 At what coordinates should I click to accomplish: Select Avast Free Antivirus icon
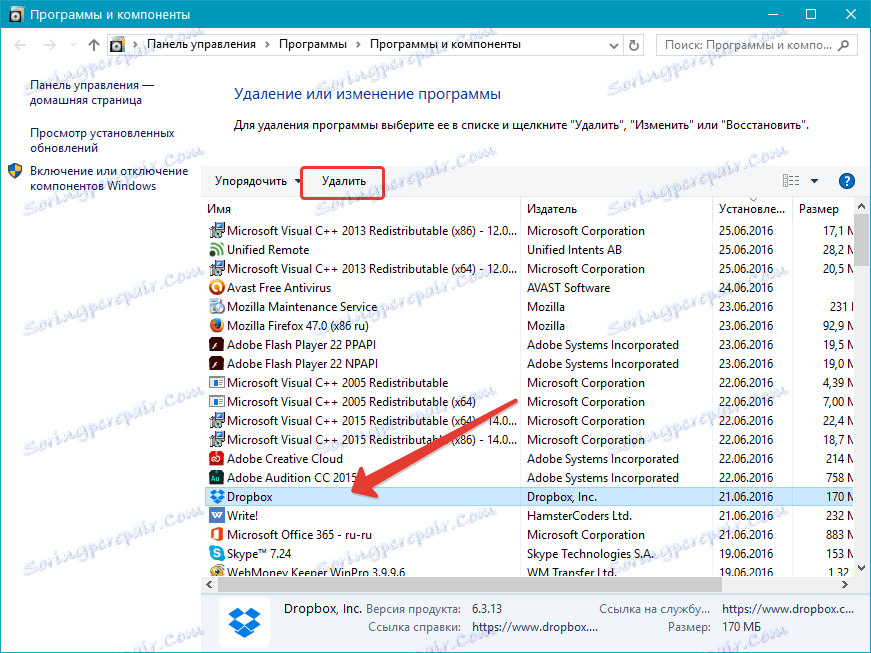[x=216, y=288]
